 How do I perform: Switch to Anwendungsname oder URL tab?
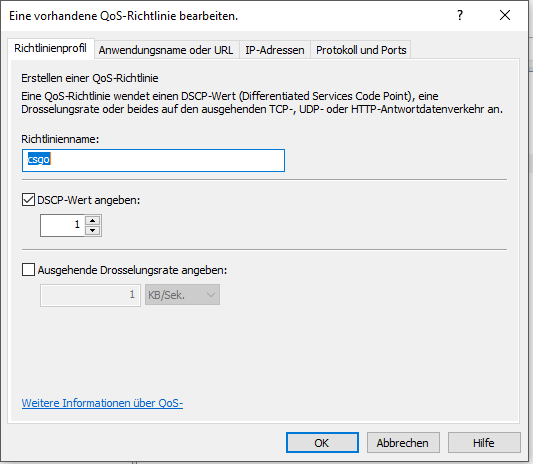(166, 50)
